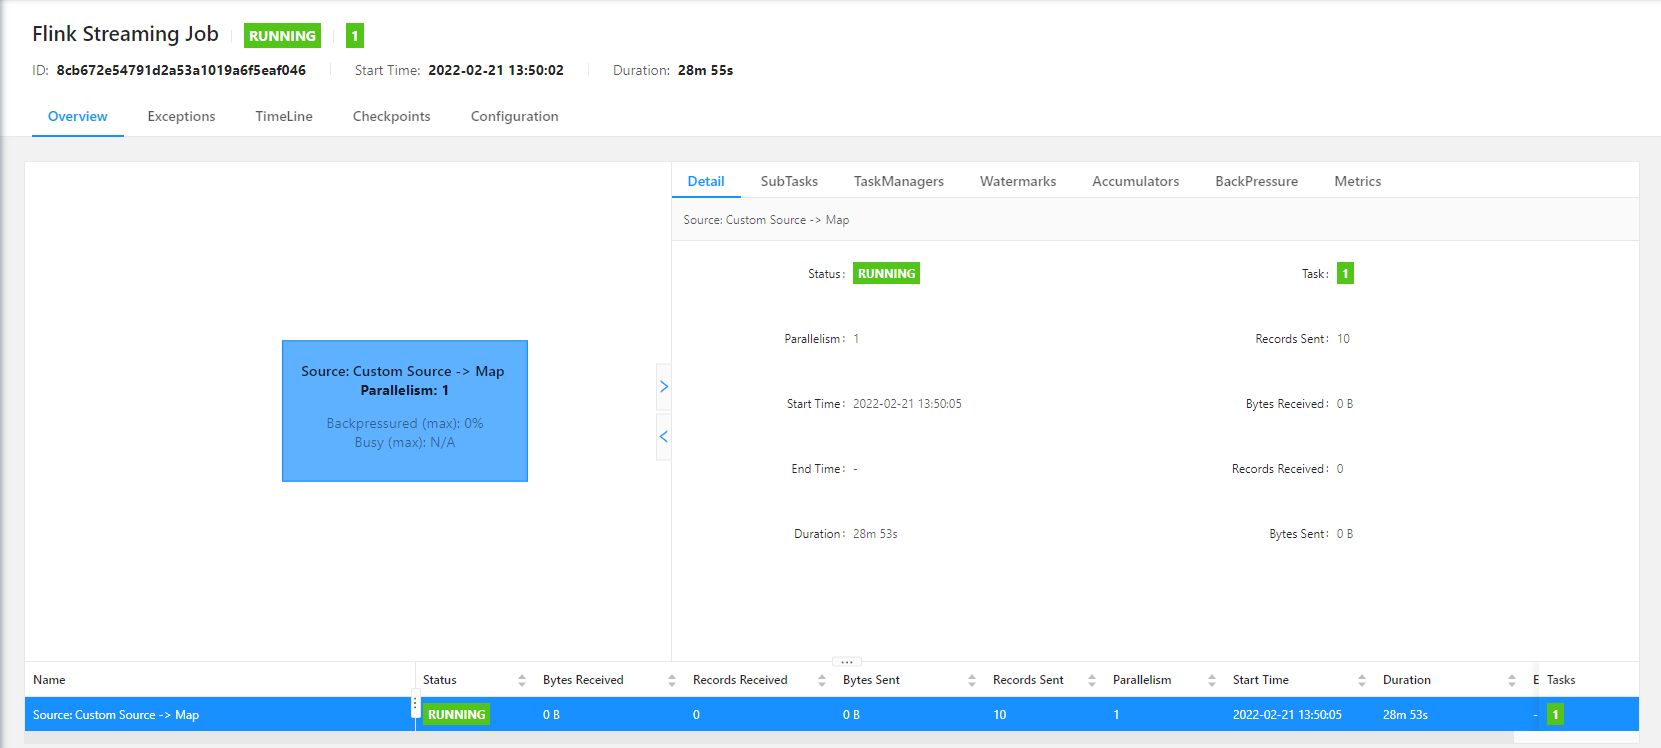This screenshot has height=748, width=1661.
Task: Click the Start Time cell in table row
Action: 1287,714
